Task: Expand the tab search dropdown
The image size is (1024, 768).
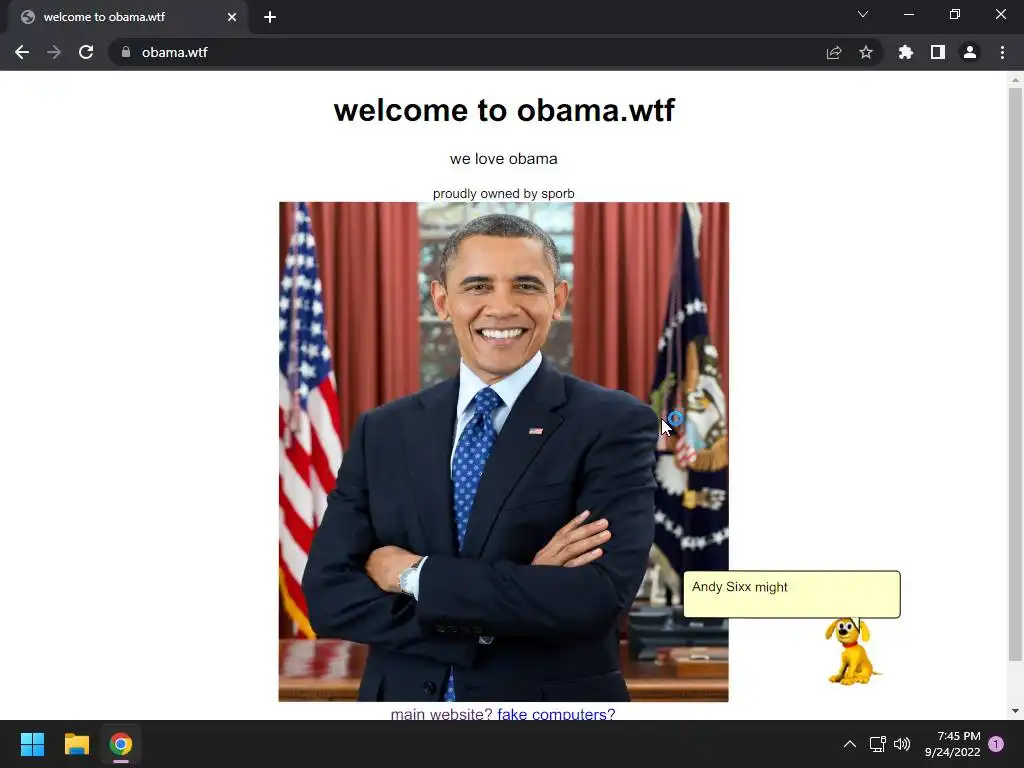Action: coord(863,14)
